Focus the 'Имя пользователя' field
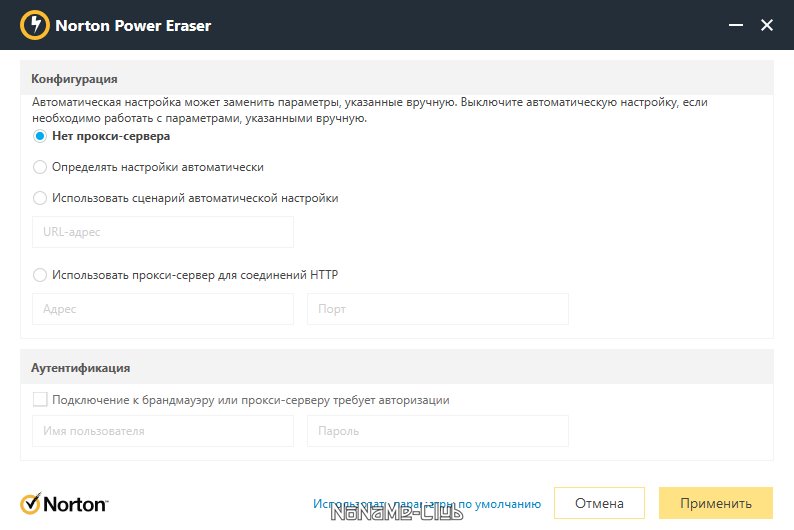 click(163, 431)
